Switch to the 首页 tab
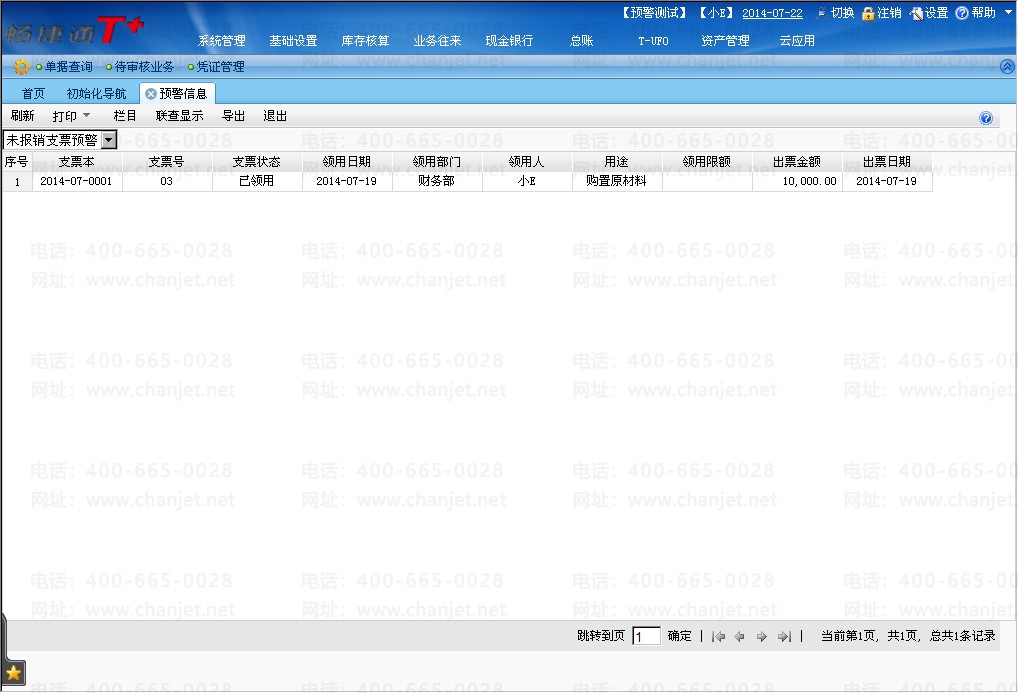Screen dimensions: 1018x693 click(x=33, y=94)
